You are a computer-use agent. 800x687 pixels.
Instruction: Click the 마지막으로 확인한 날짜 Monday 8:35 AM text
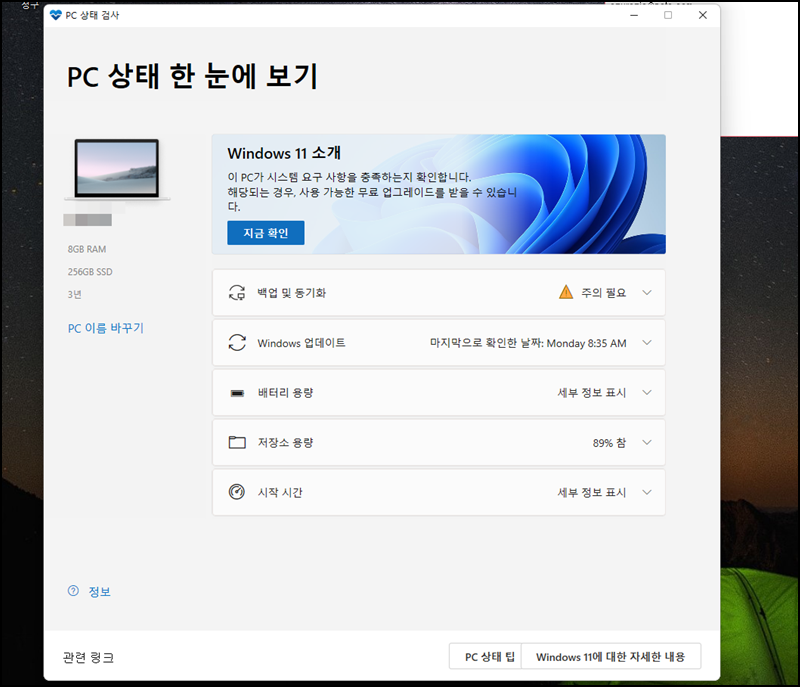[528, 343]
